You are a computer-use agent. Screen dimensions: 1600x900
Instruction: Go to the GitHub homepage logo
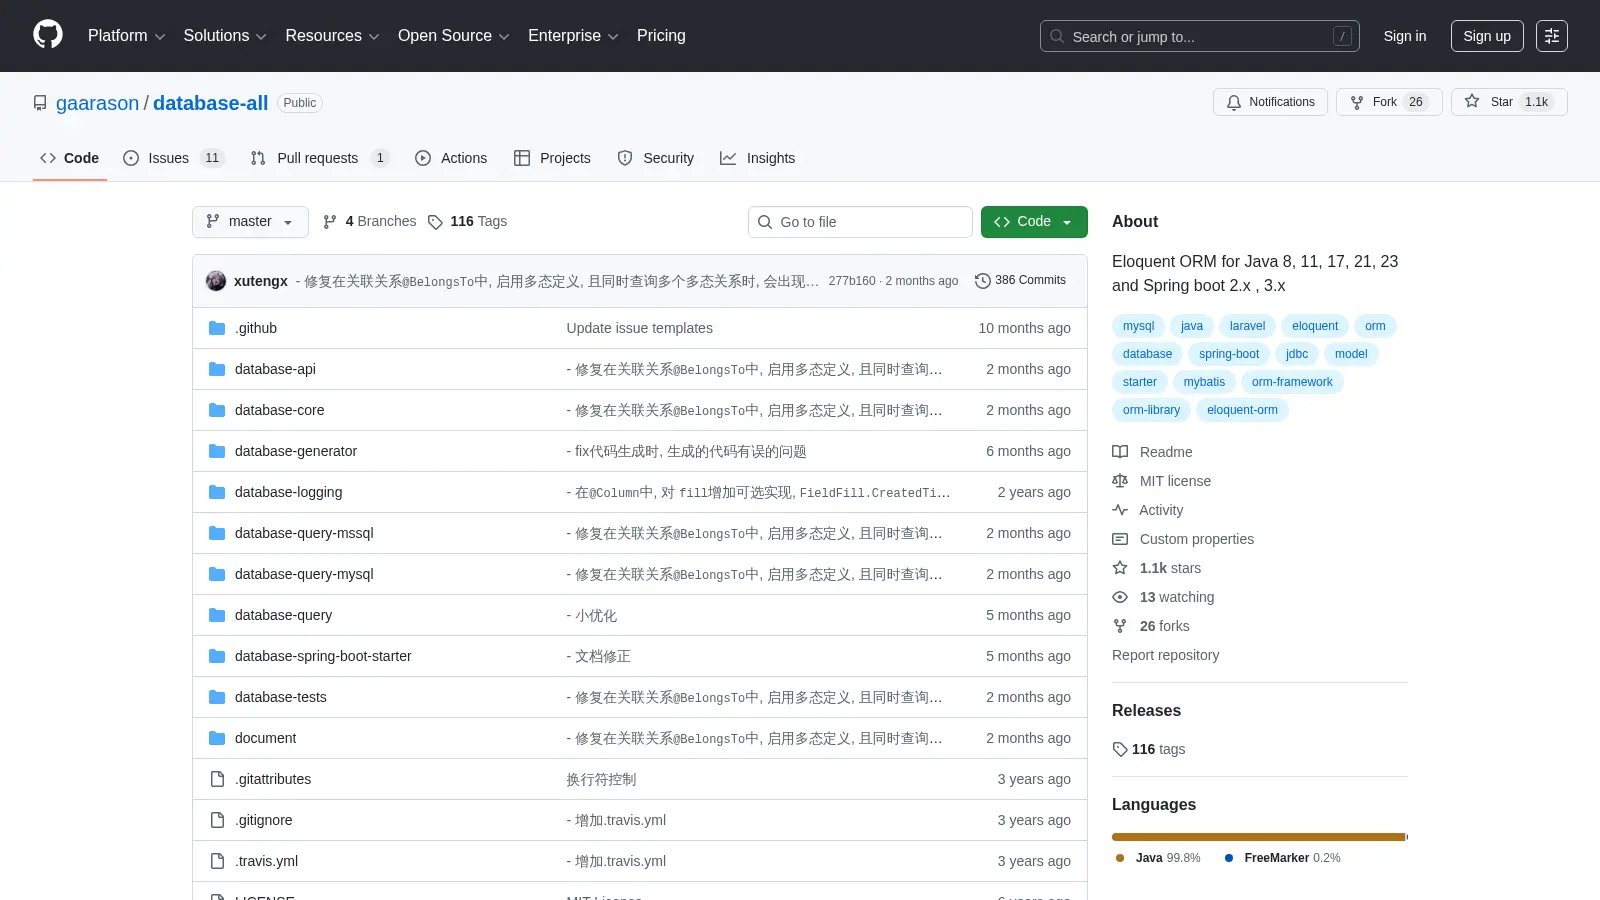point(48,35)
